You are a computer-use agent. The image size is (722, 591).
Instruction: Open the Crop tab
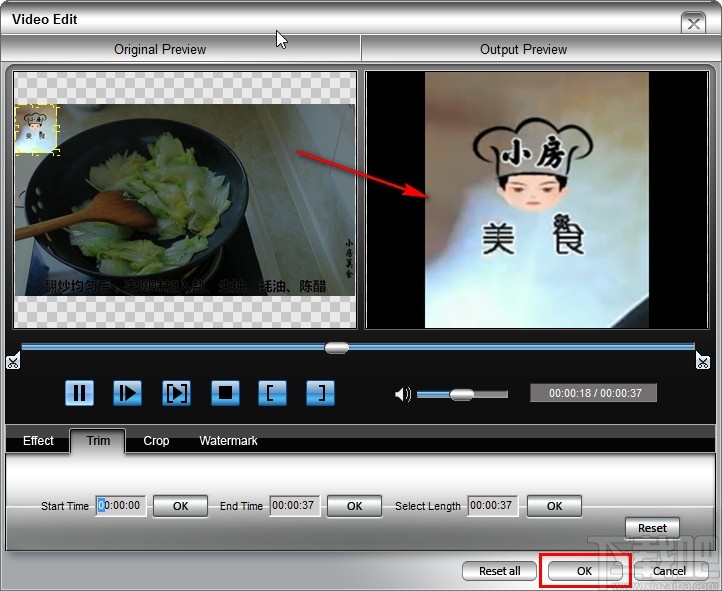[x=156, y=441]
